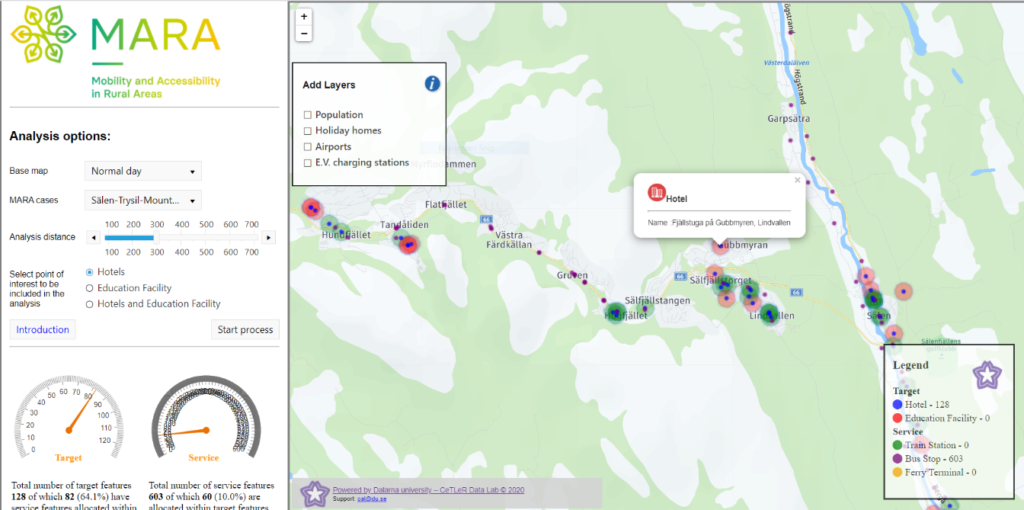This screenshot has width=1024, height=510.
Task: Select the Education Facility radio option
Action: (91, 288)
